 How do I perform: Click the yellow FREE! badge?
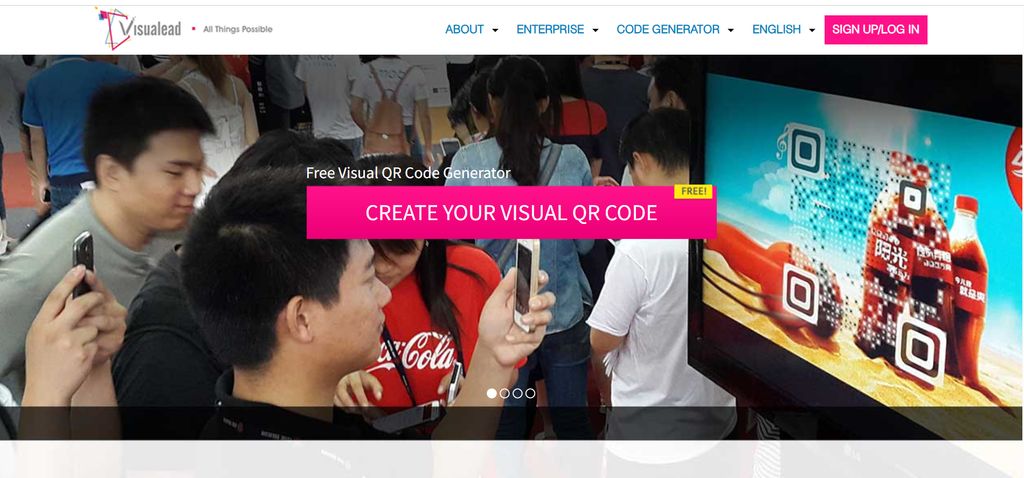[693, 191]
